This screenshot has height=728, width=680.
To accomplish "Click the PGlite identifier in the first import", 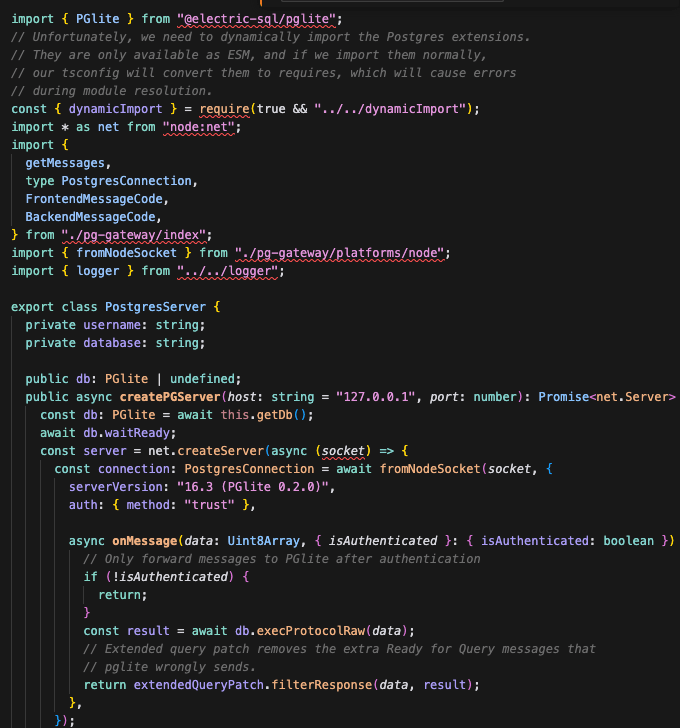I will pos(97,19).
